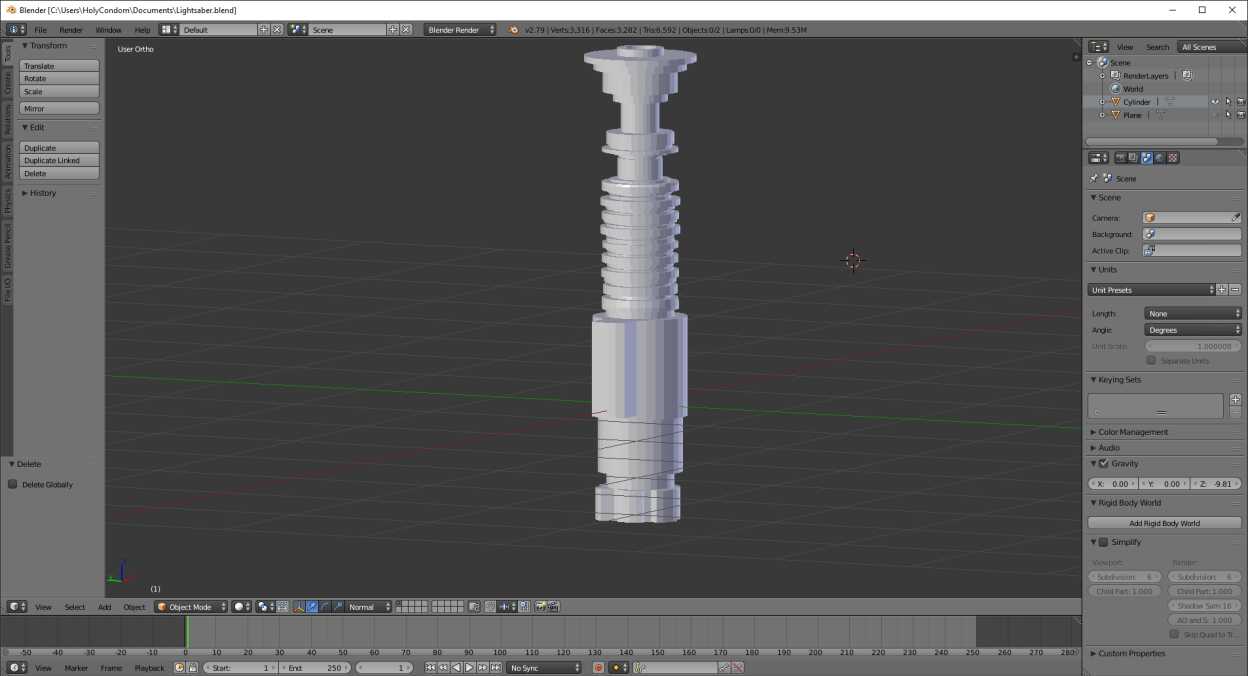Open the Render menu

(x=71, y=30)
